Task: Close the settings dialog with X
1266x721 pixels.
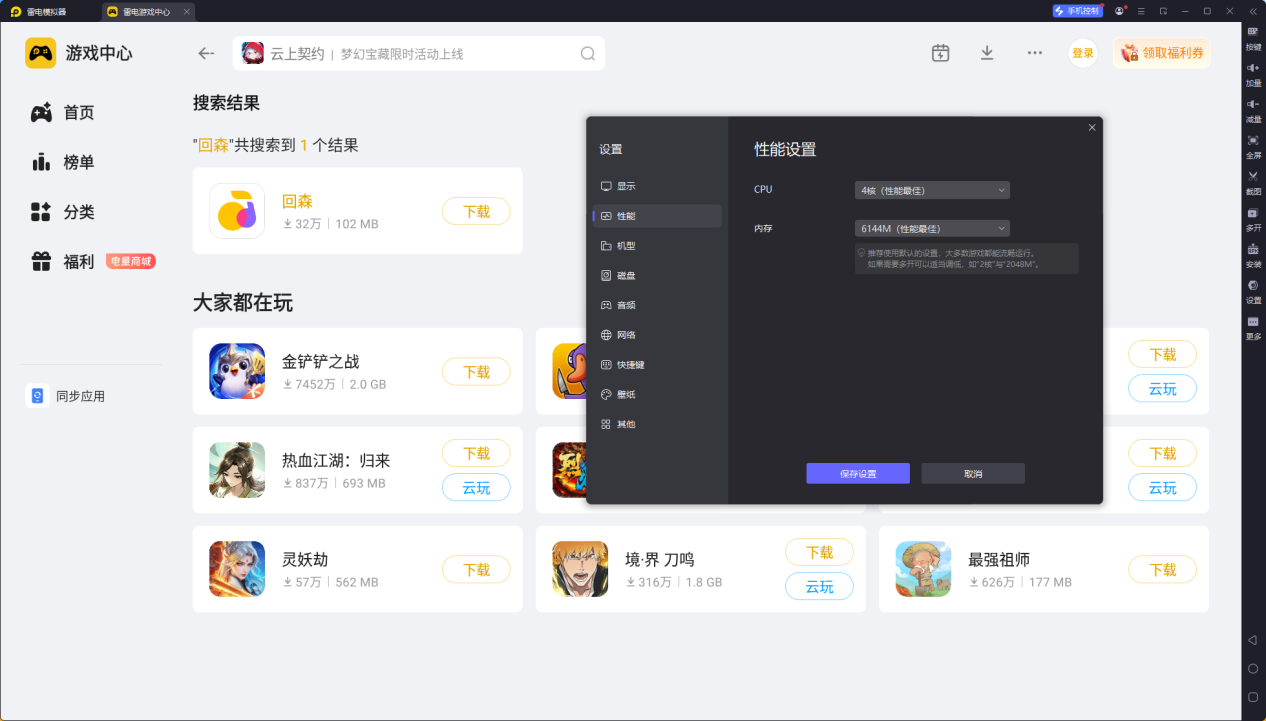Action: [x=1092, y=127]
